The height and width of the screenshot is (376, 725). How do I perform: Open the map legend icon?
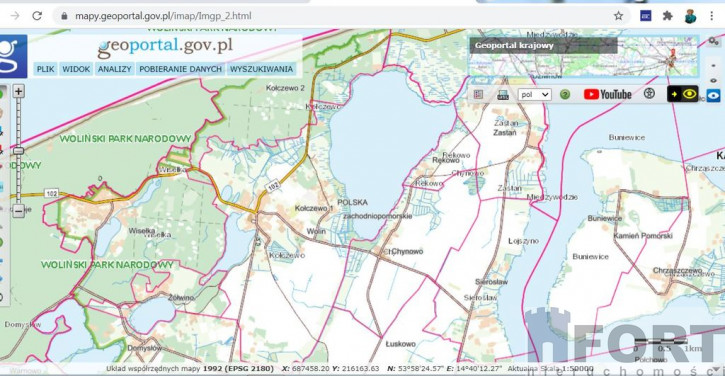pyautogui.click(x=479, y=94)
